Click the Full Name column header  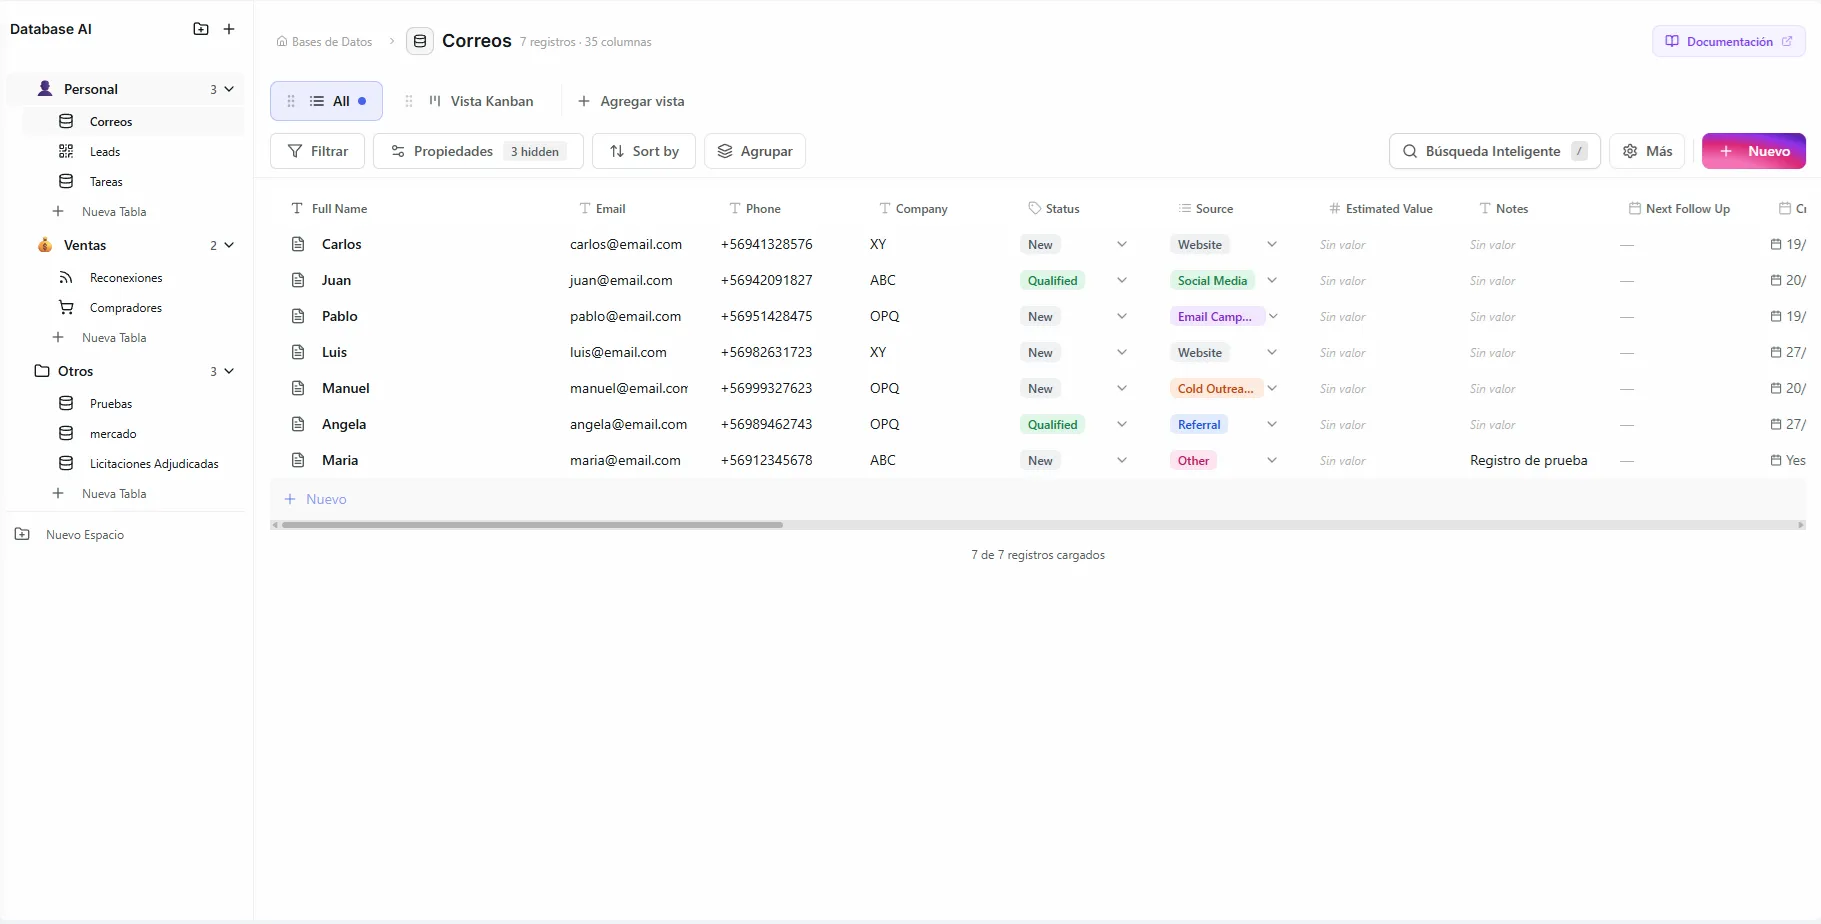pos(329,208)
